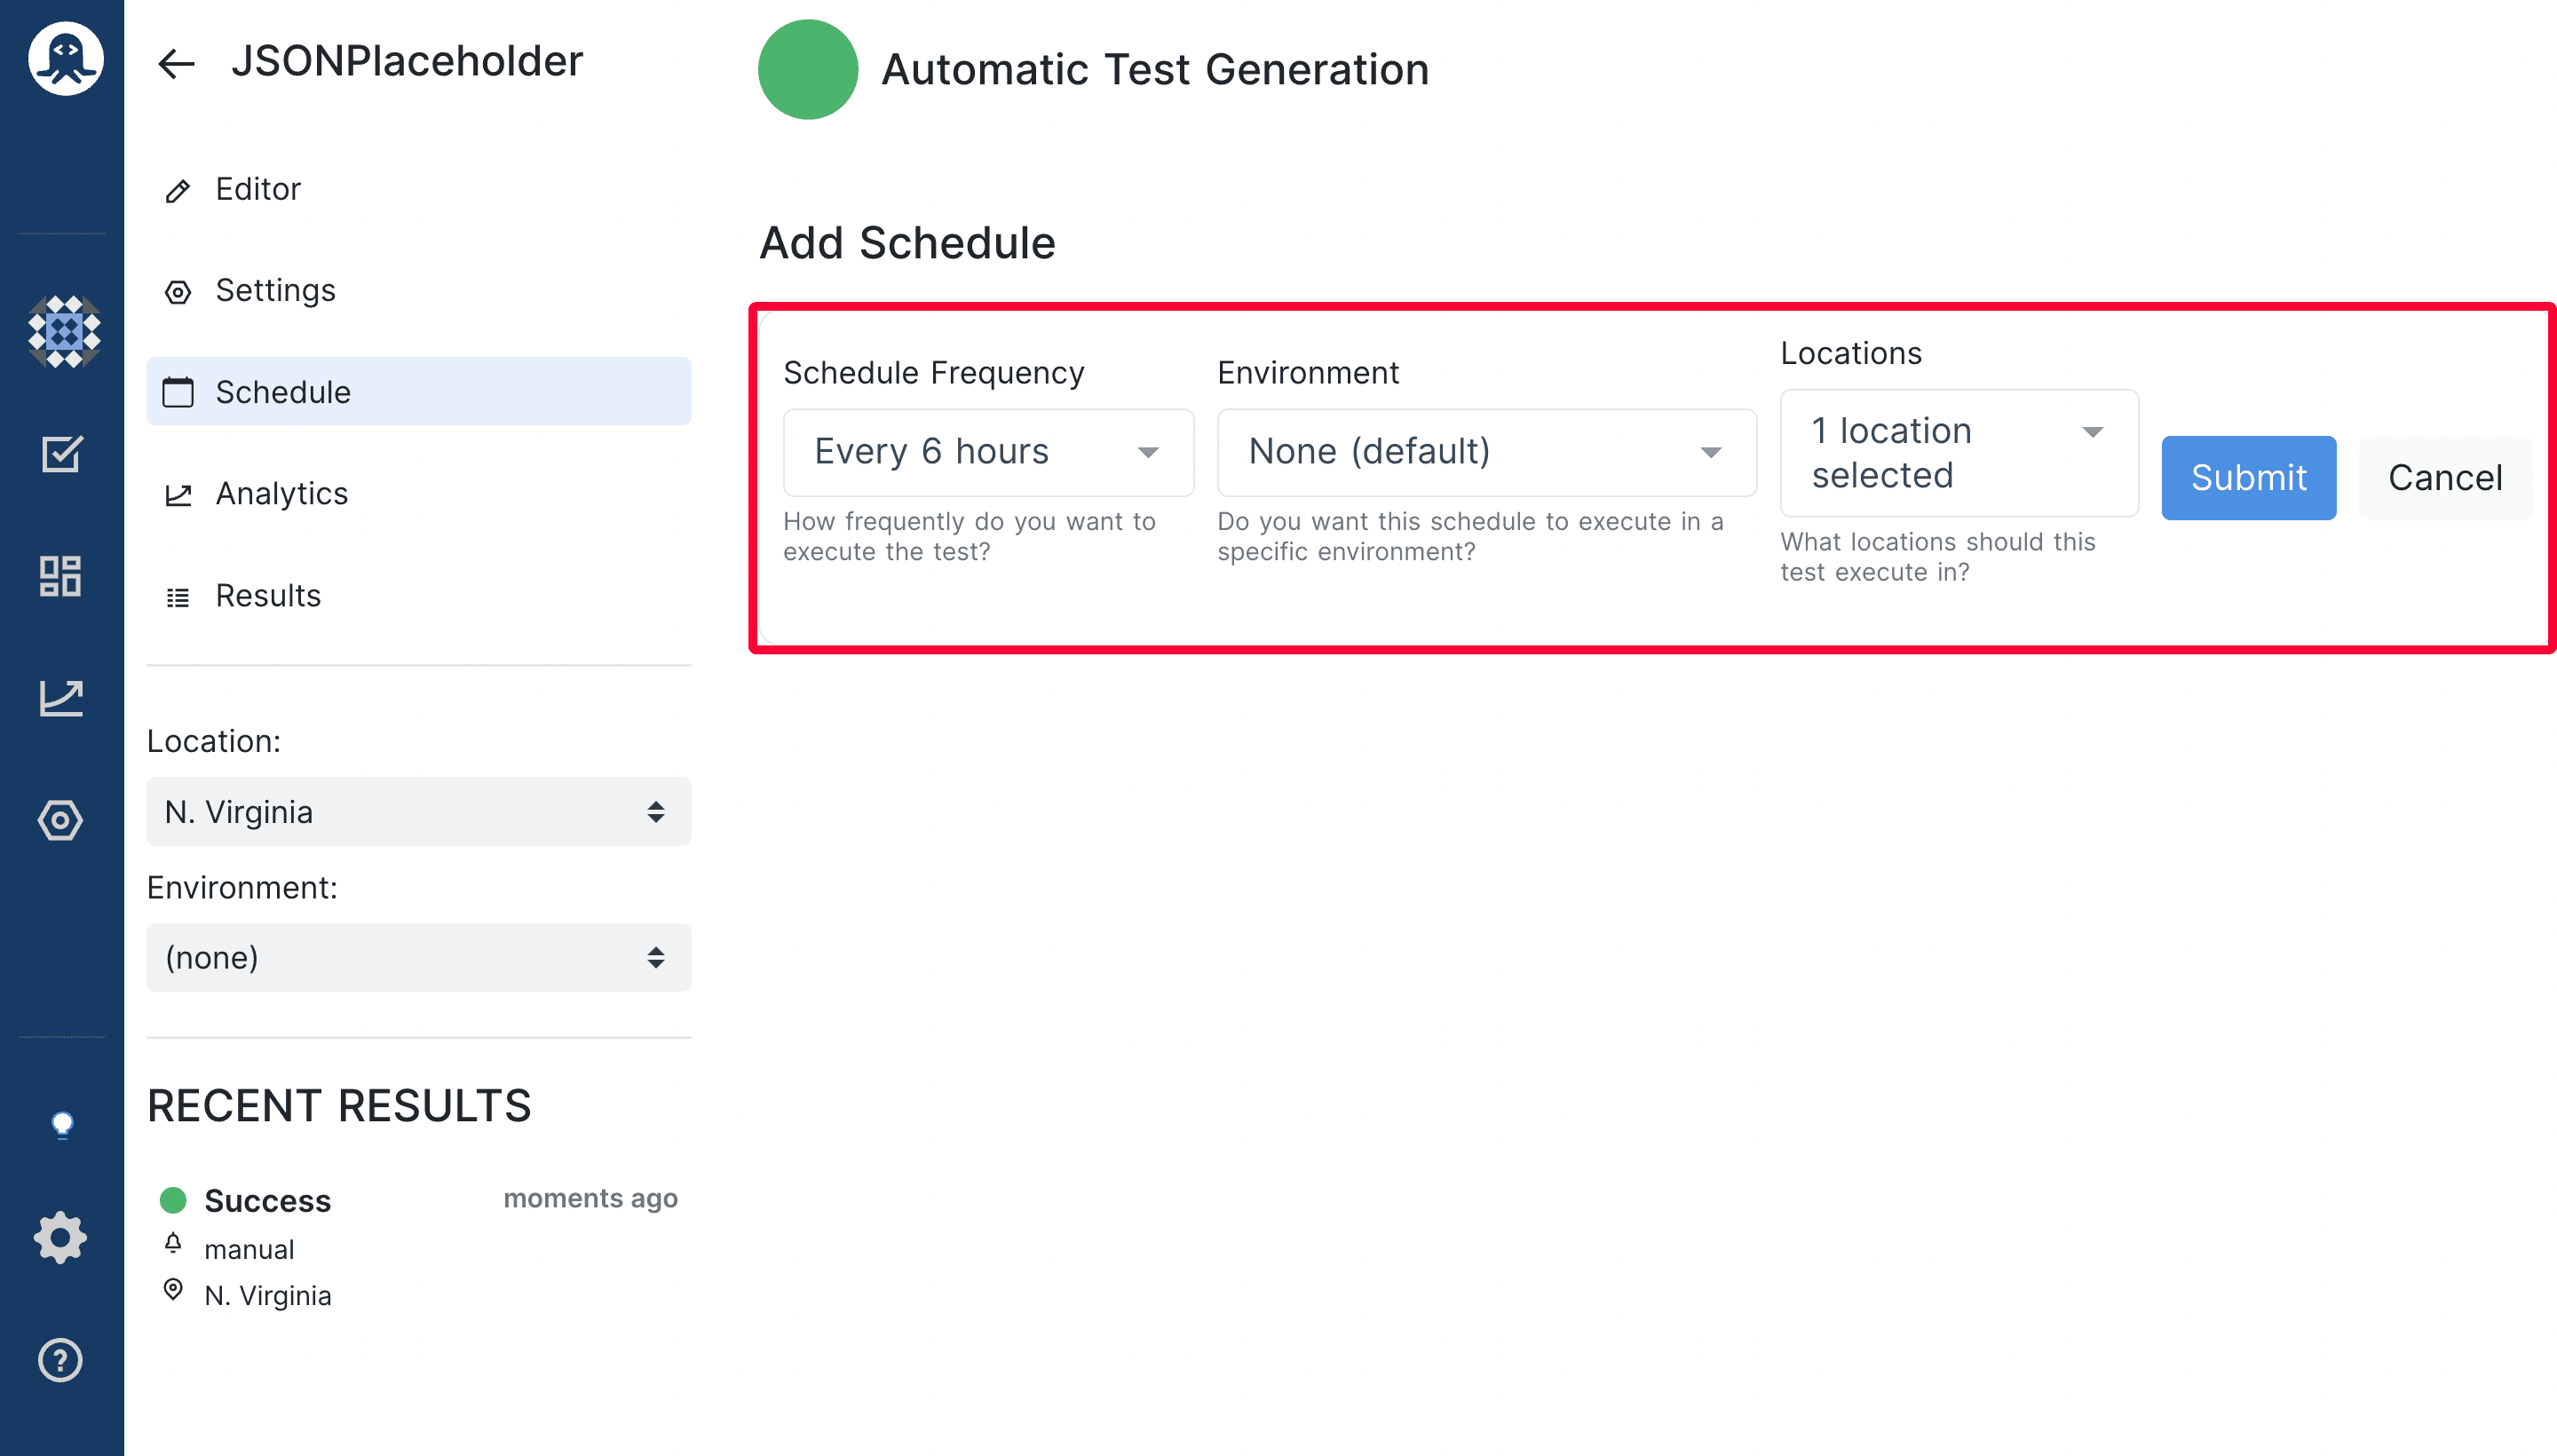The width and height of the screenshot is (2557, 1456).
Task: Click the Automatic Test Generation title
Action: point(1155,69)
